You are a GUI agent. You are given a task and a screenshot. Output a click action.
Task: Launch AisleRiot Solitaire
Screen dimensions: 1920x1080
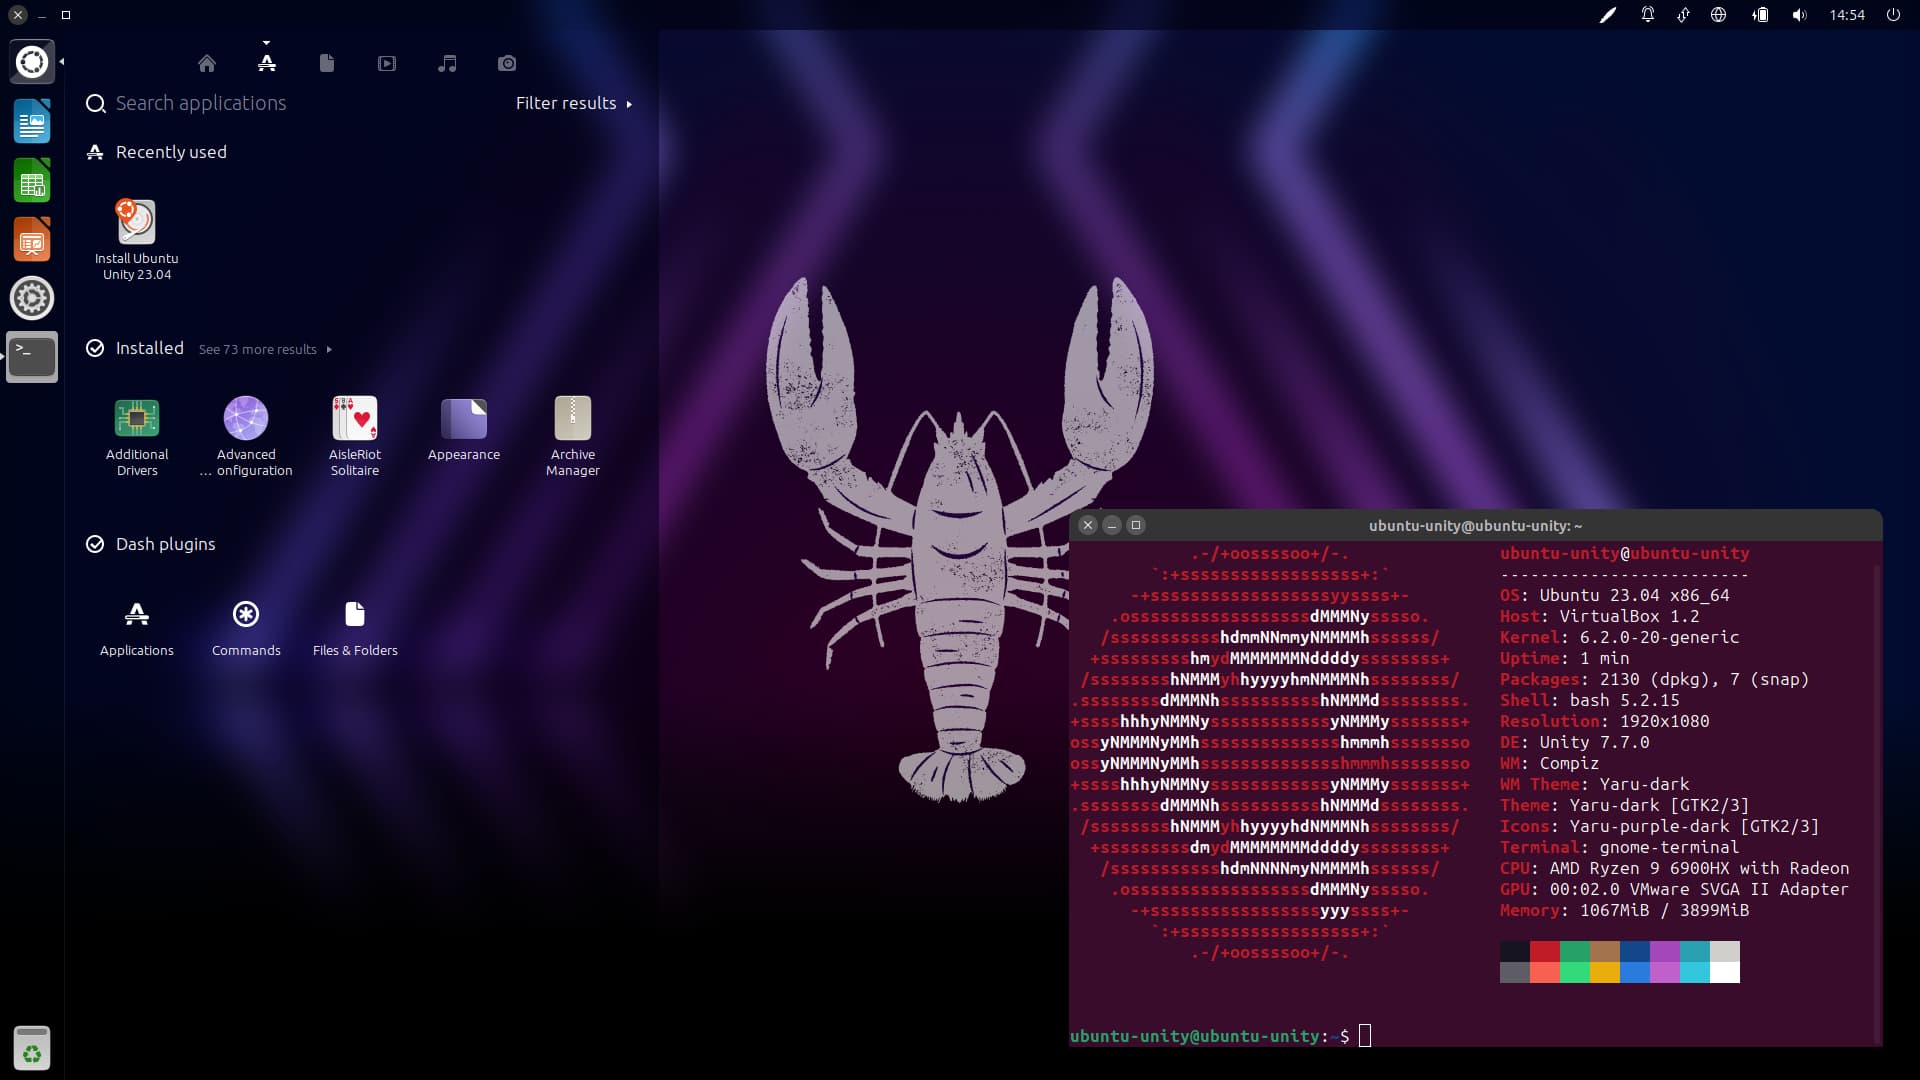click(354, 420)
